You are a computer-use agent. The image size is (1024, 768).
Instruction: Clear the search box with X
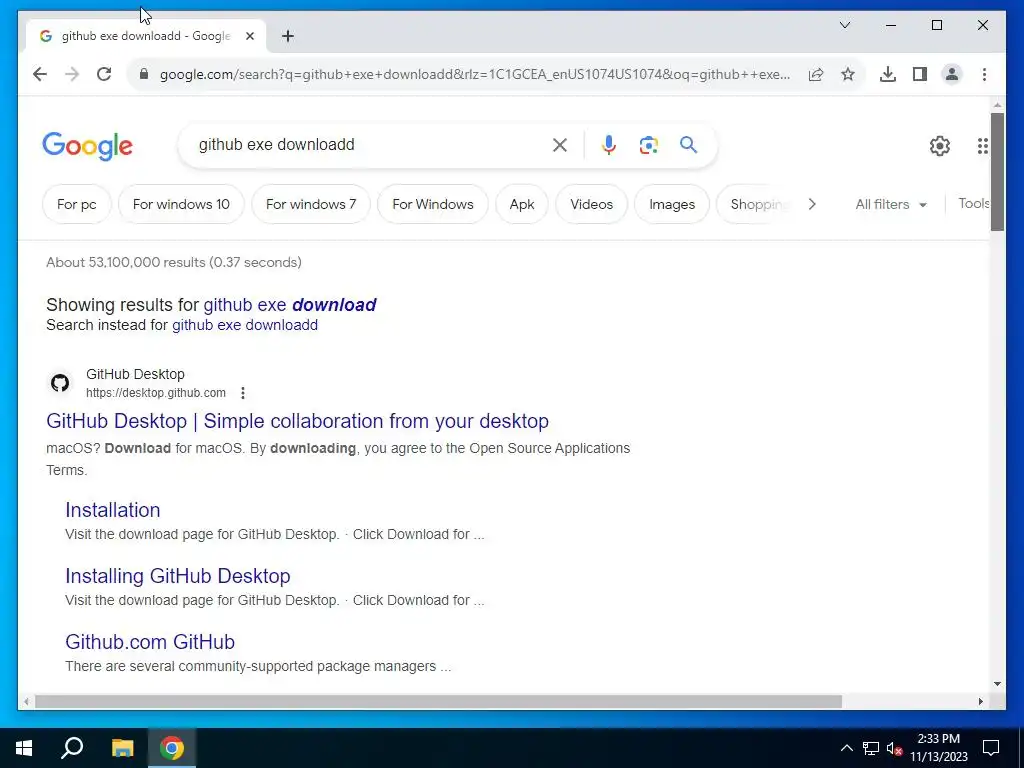click(x=560, y=145)
